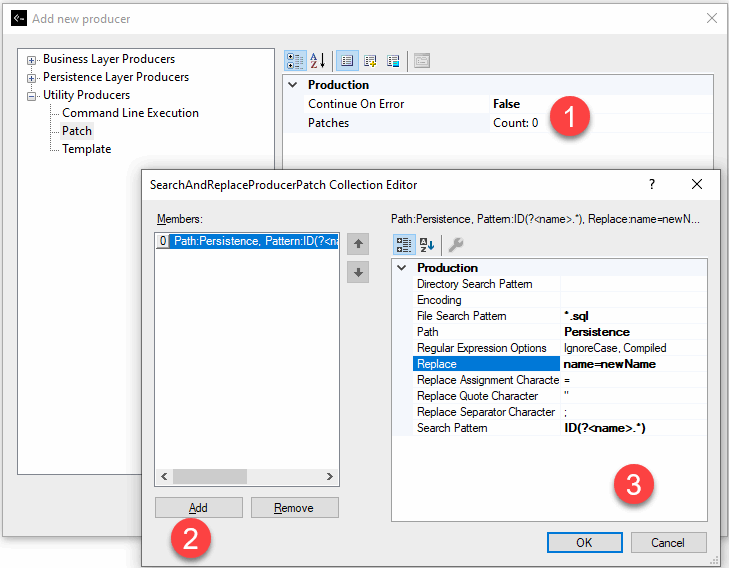Move selected member up with arrow button
The height and width of the screenshot is (568, 729).
click(x=358, y=244)
